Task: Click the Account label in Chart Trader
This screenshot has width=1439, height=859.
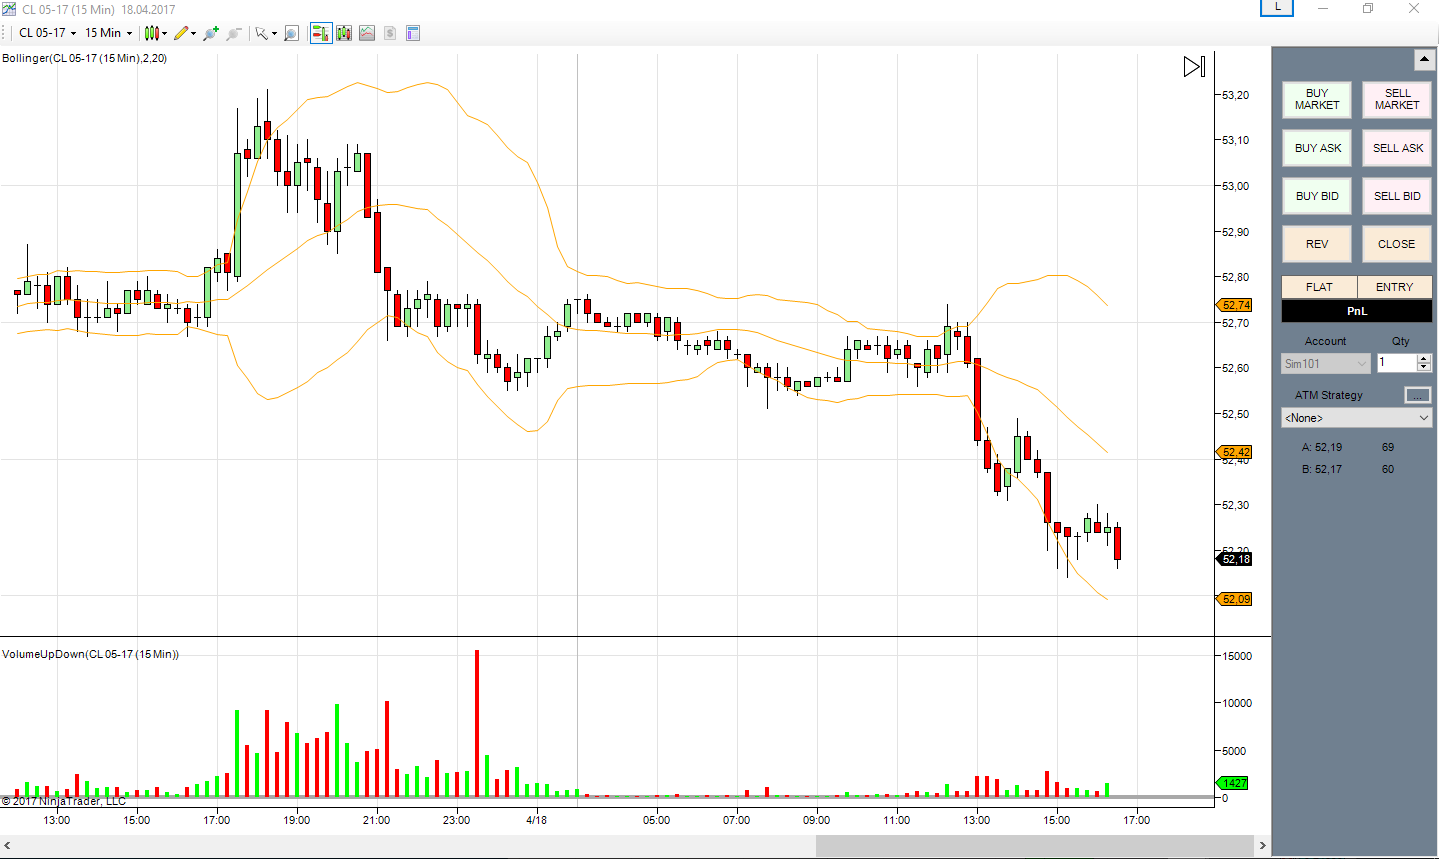Action: [x=1326, y=341]
